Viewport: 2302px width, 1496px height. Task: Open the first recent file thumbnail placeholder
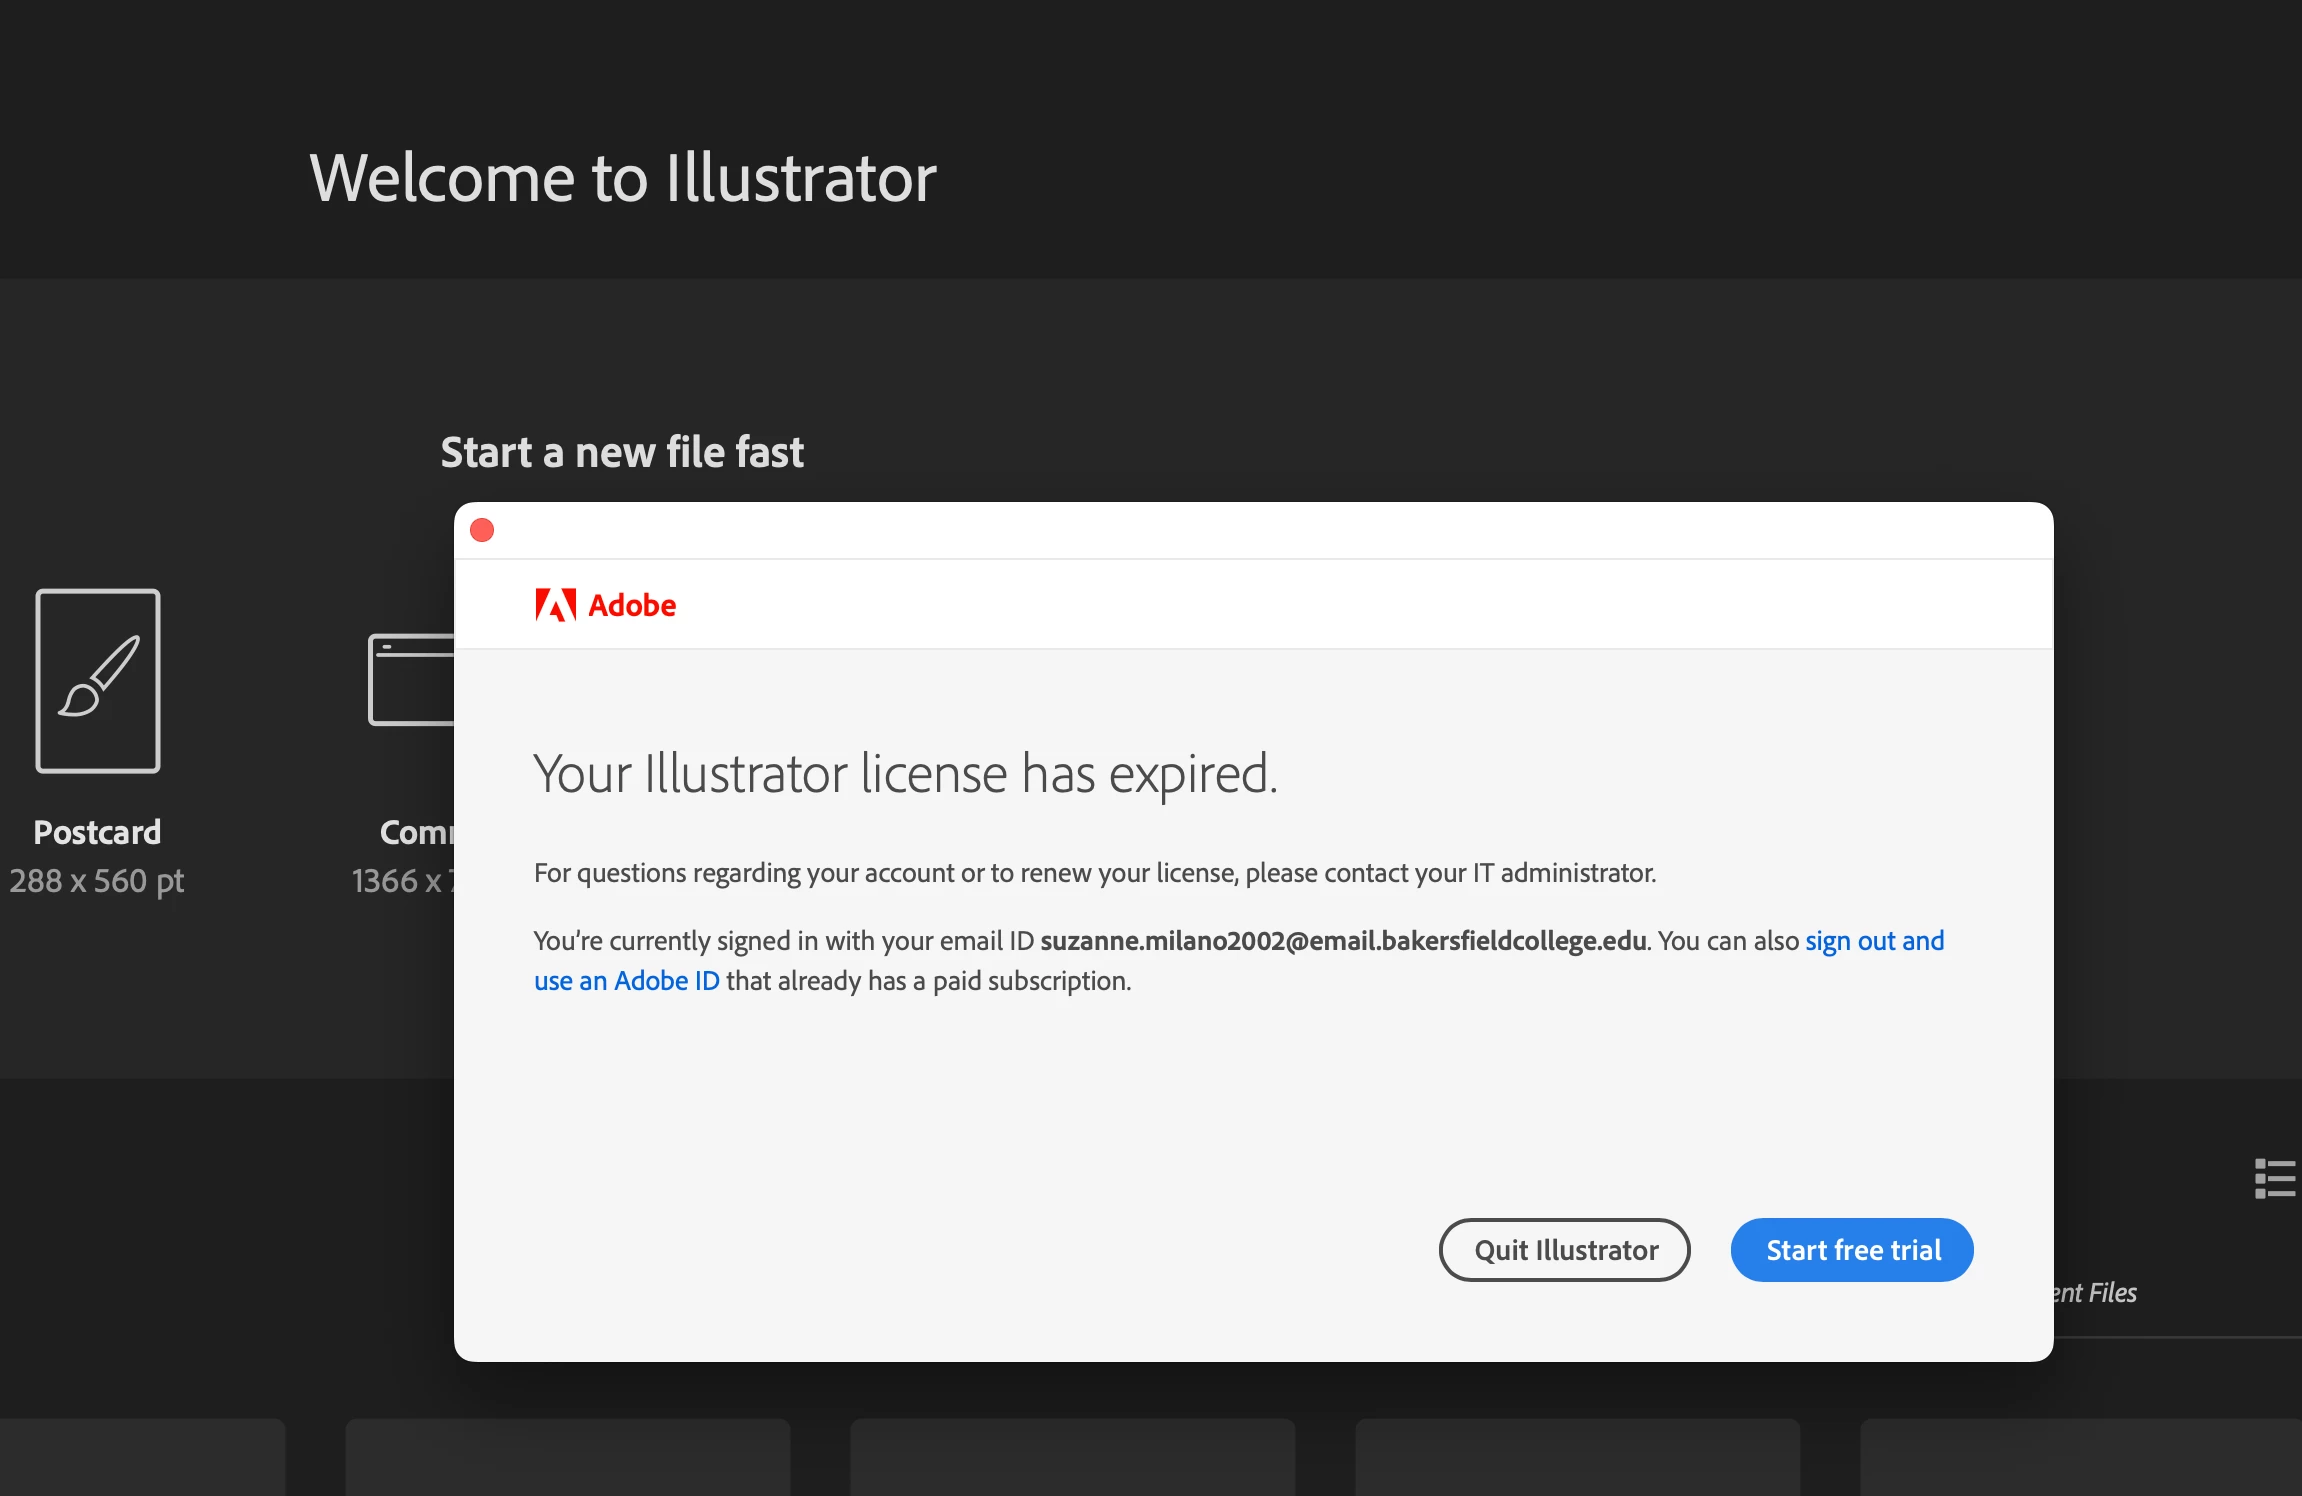click(142, 1456)
